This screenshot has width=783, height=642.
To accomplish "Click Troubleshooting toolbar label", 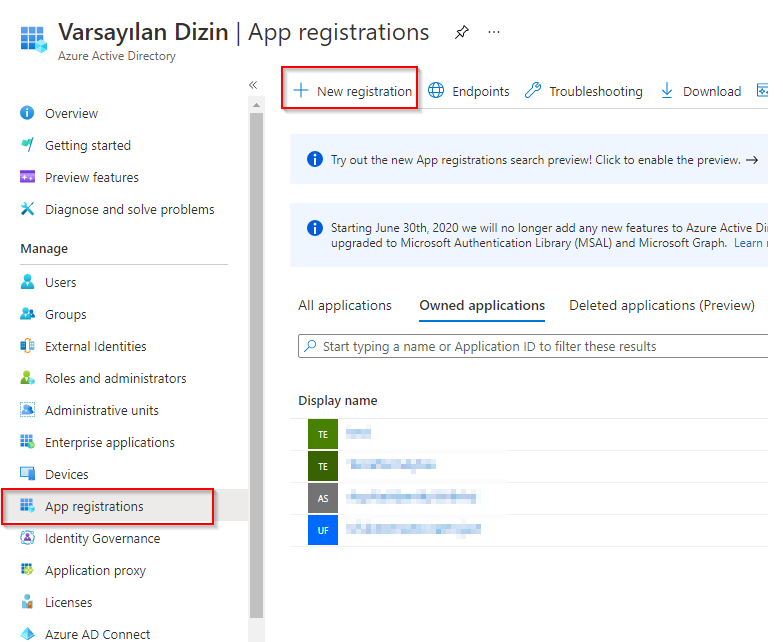I will (x=596, y=91).
